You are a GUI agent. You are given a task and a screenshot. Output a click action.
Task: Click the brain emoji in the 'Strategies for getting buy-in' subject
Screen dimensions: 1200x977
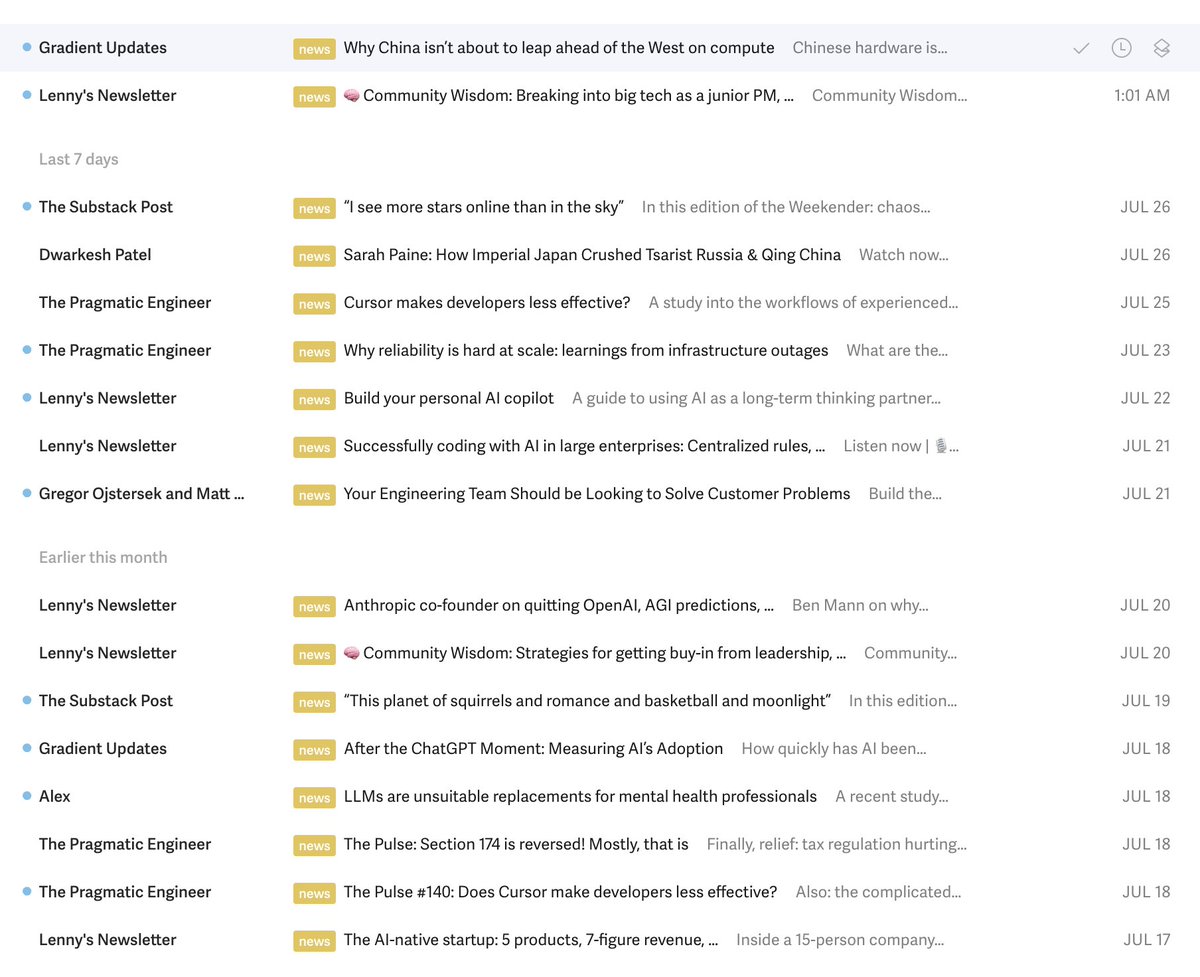(352, 653)
